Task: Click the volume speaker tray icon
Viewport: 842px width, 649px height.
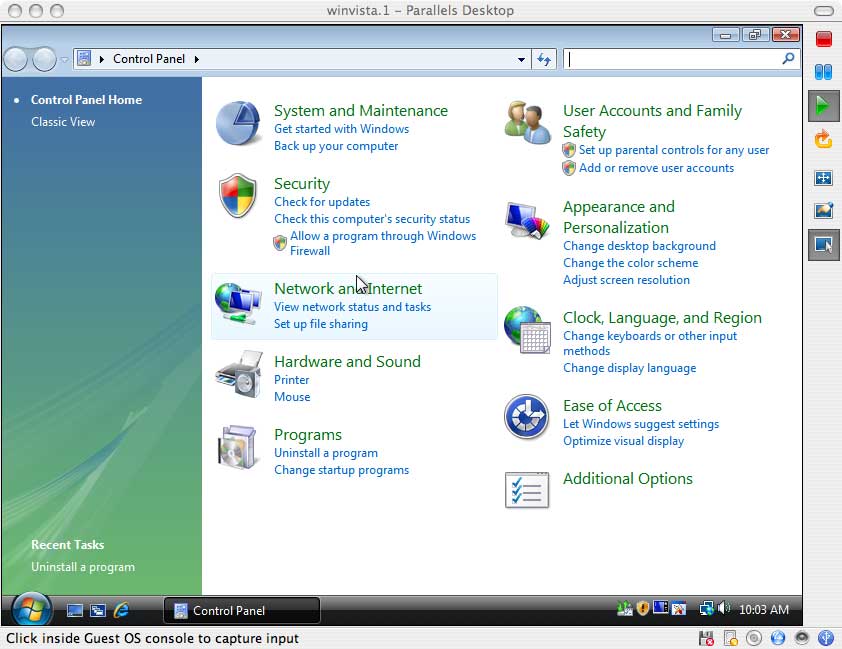Action: [724, 608]
